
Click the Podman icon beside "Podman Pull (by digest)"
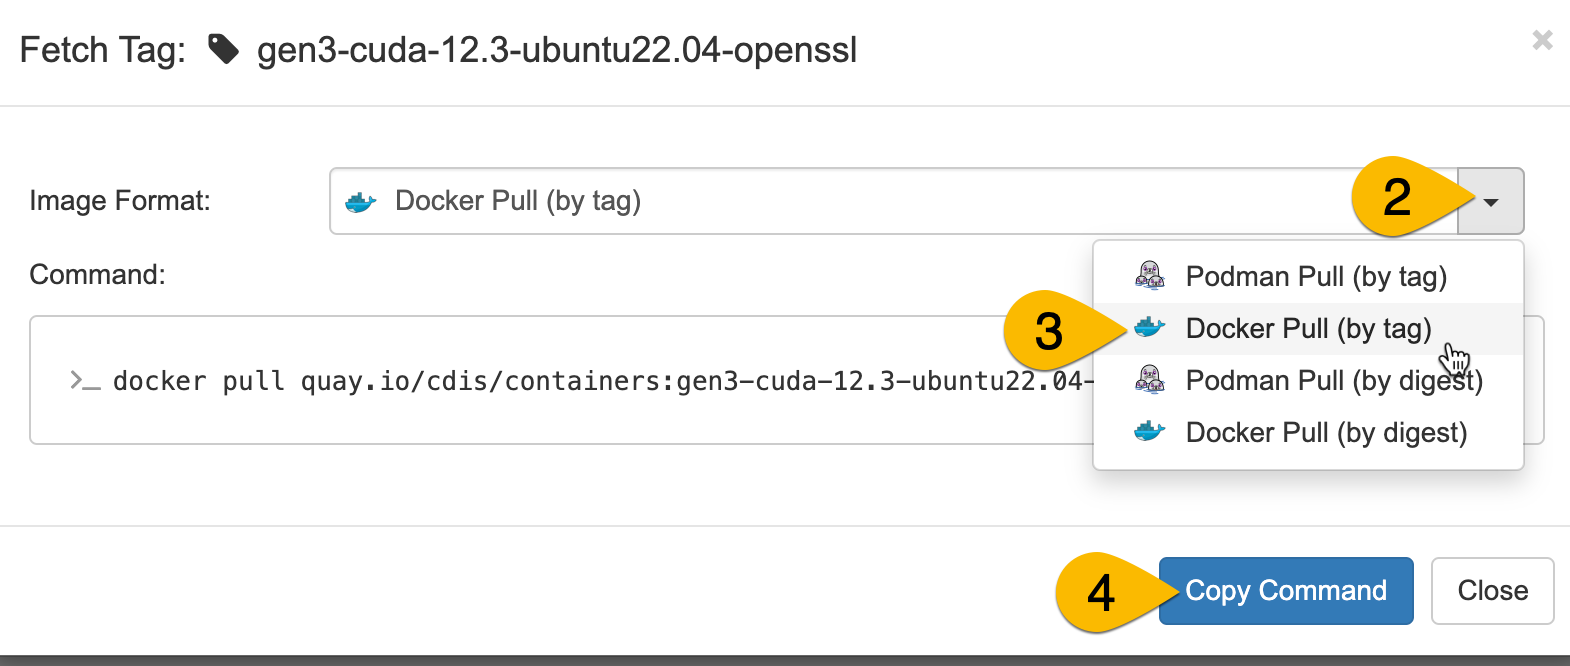tap(1150, 380)
